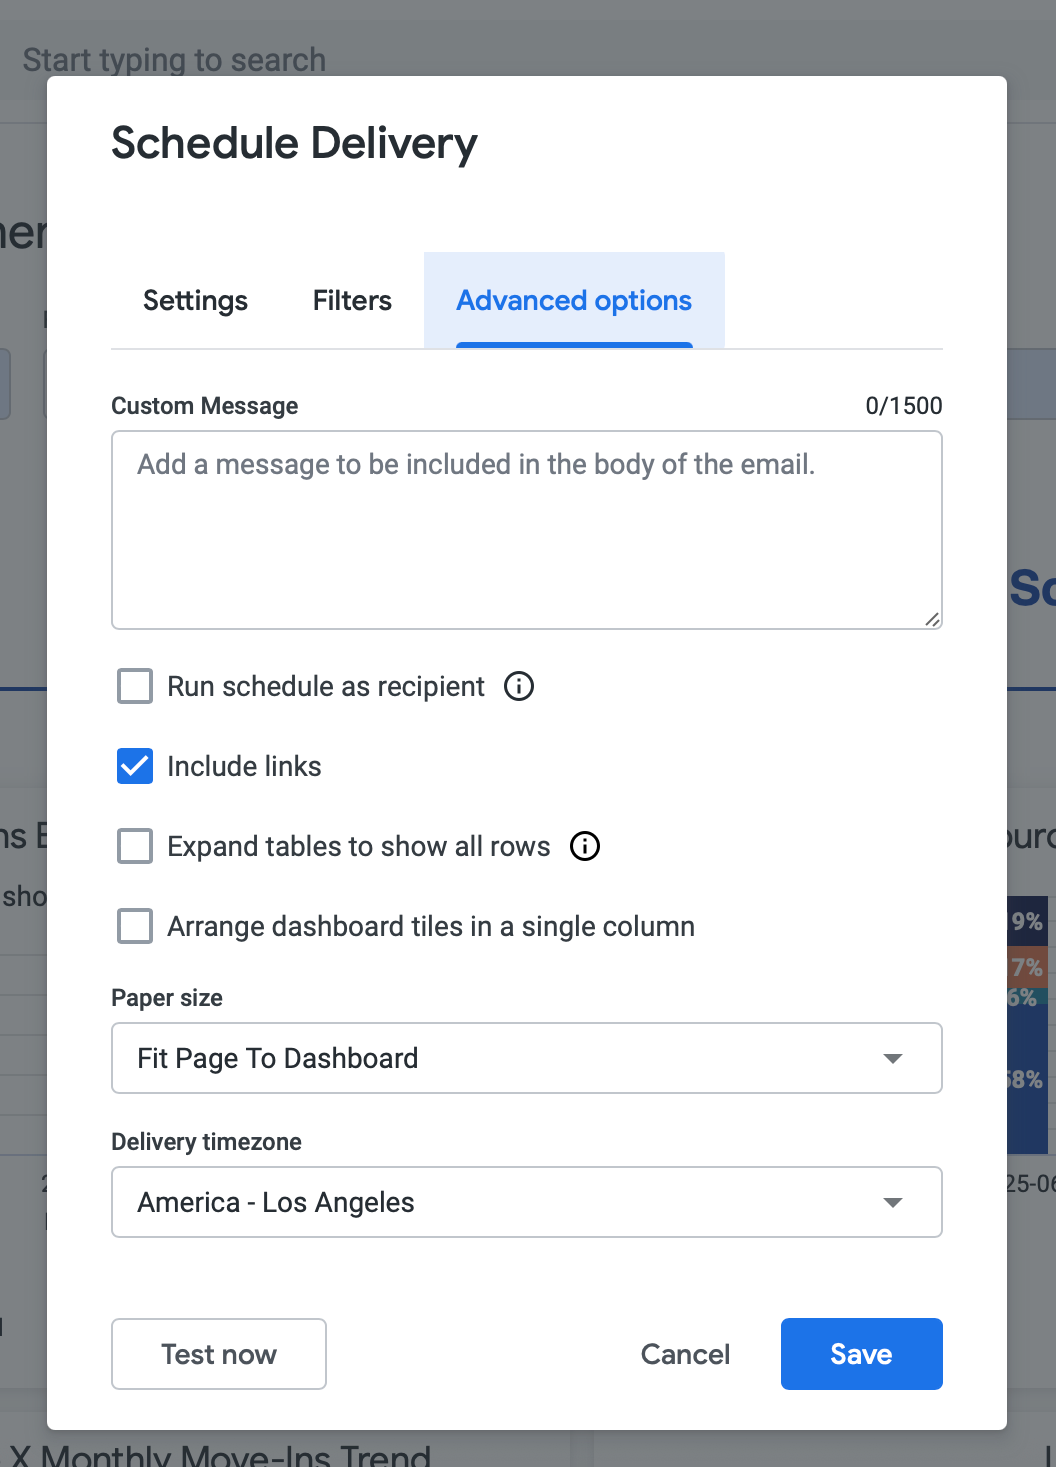The width and height of the screenshot is (1056, 1467).
Task: Open the Fit Page To Dashboard dropdown
Action: tap(500, 1058)
